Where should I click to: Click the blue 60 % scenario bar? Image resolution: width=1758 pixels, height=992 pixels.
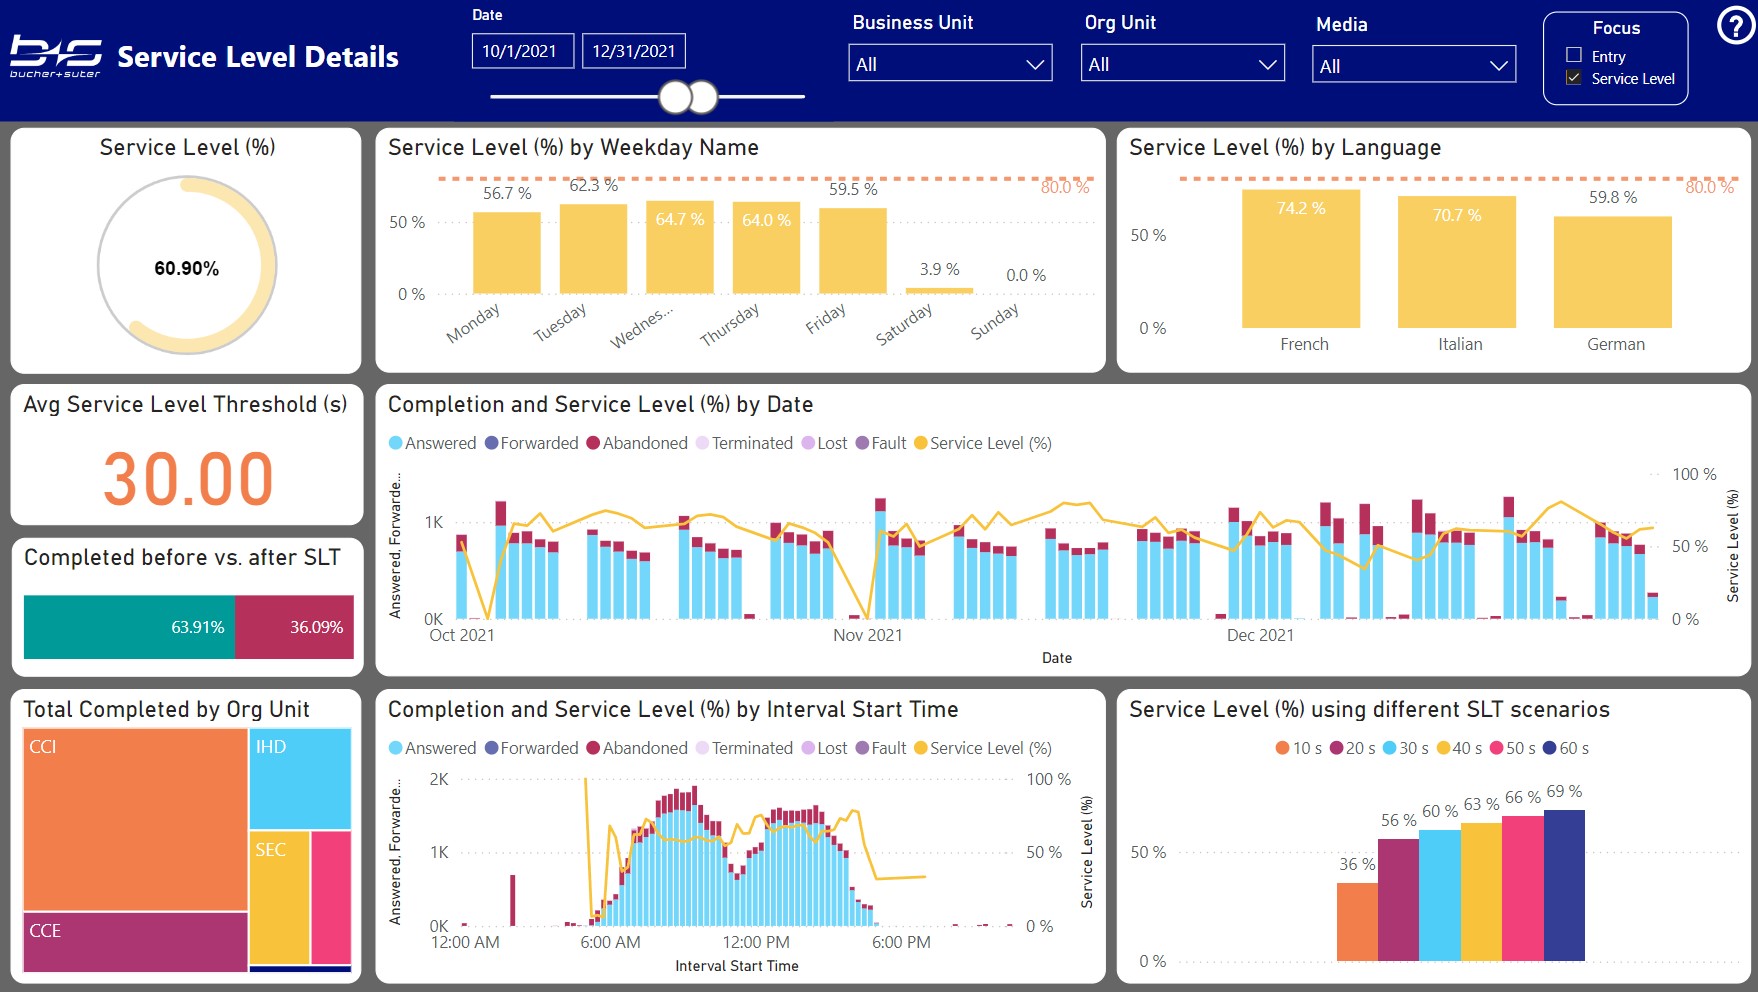click(1440, 895)
